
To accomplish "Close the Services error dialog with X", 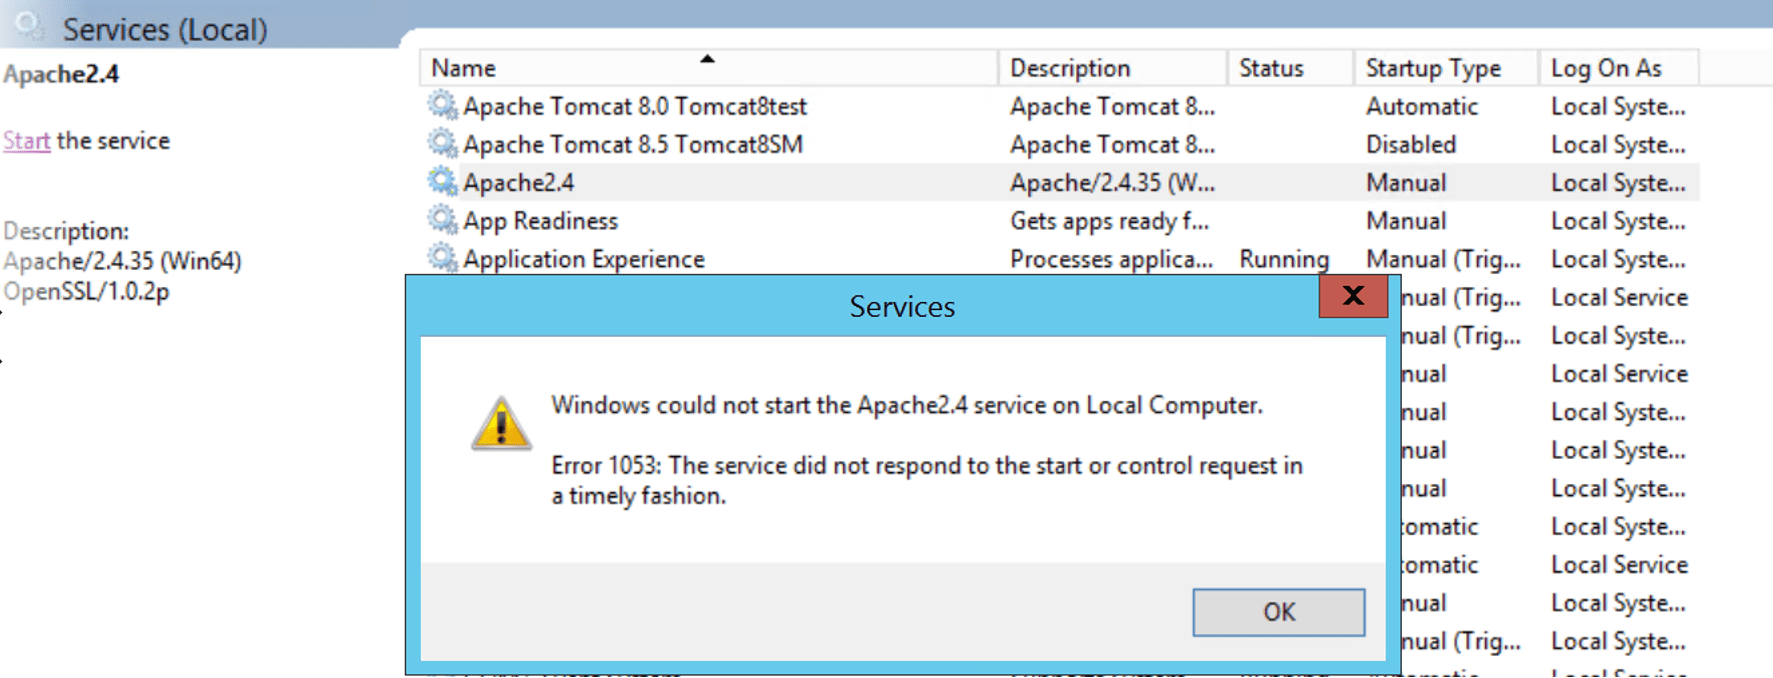I will point(1353,296).
